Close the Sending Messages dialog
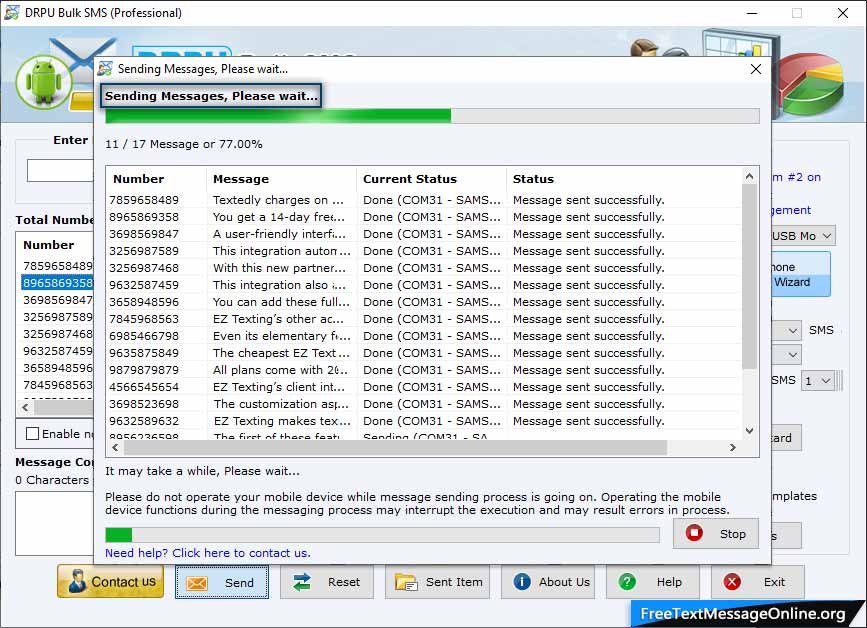Screen dimensions: 867x628 tap(756, 69)
